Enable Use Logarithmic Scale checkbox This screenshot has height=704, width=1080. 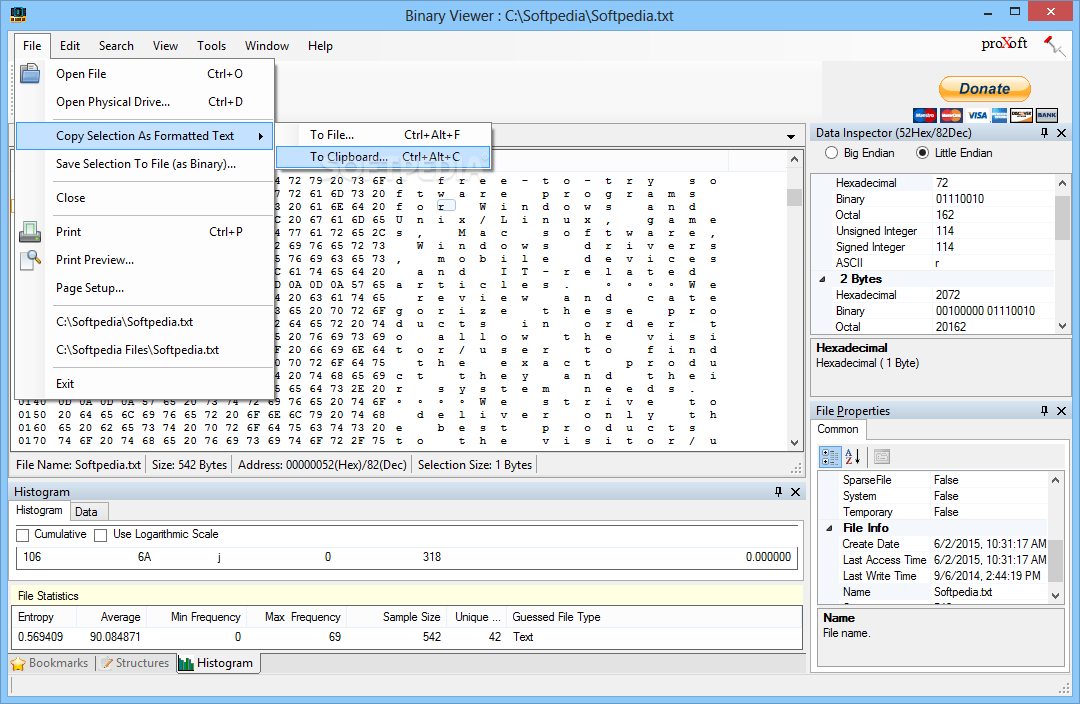point(101,535)
